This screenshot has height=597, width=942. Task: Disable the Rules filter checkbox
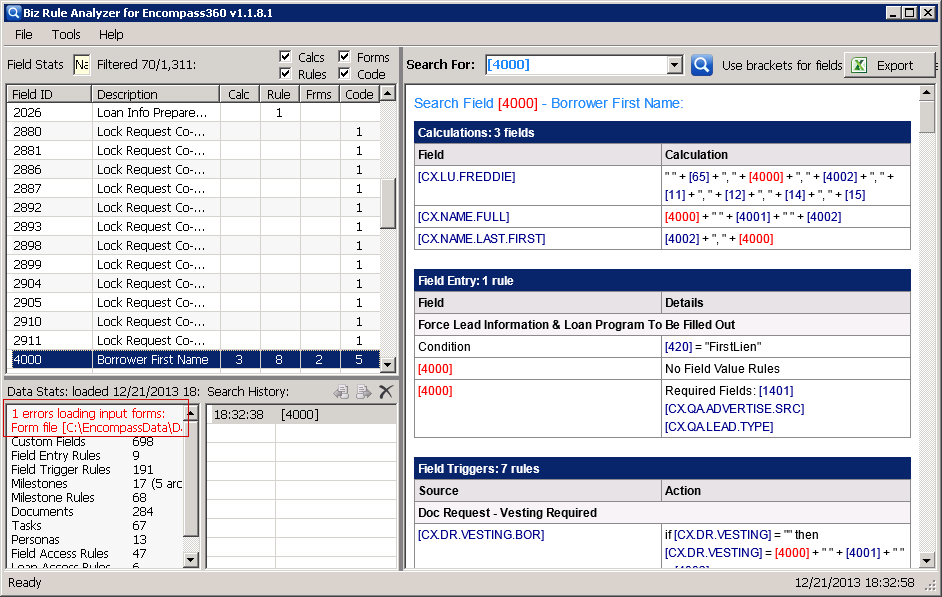tap(285, 73)
